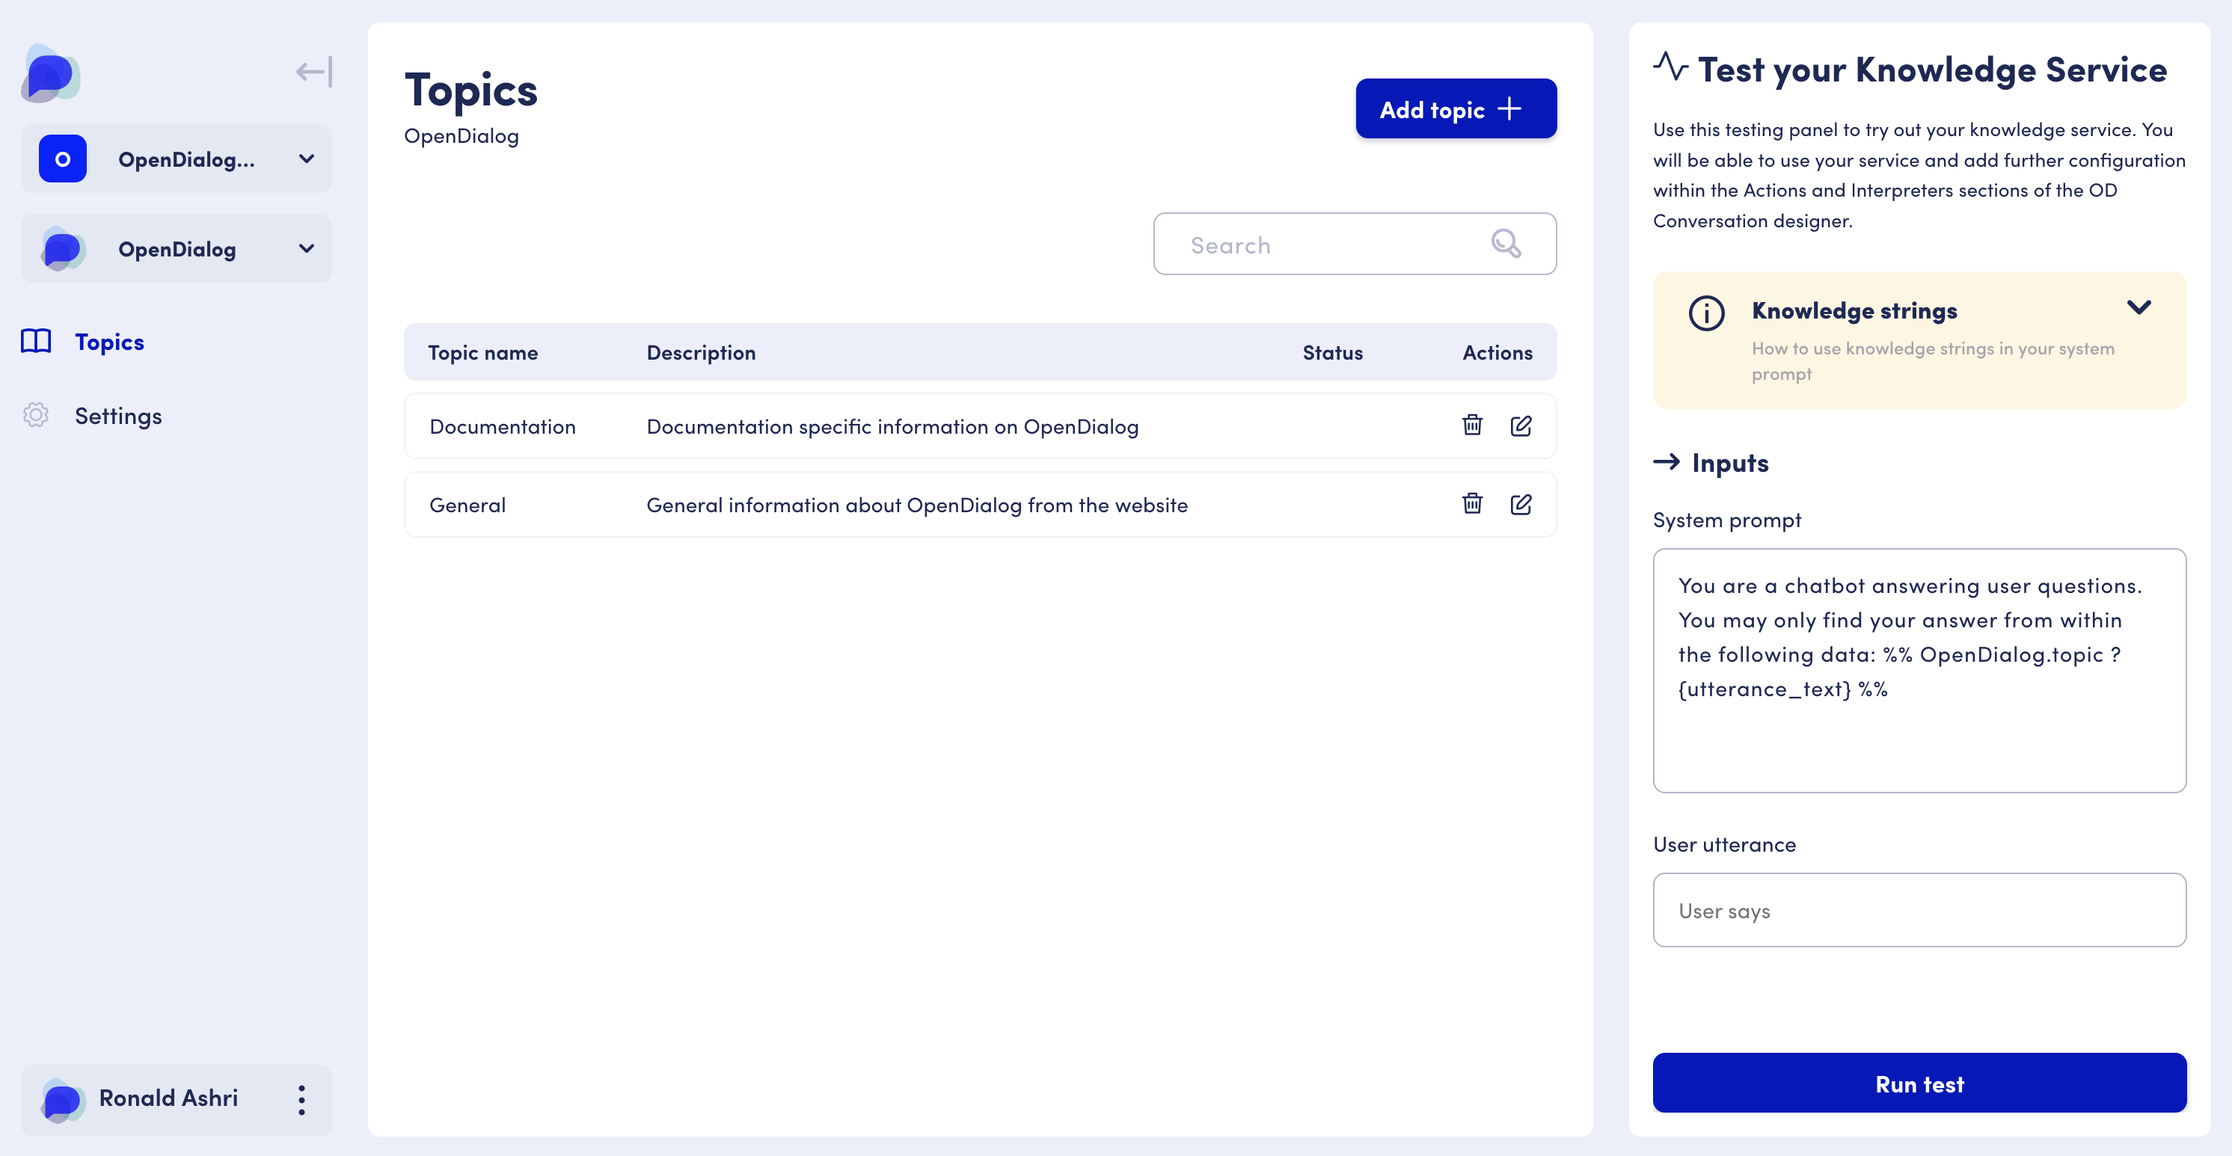The image size is (2232, 1156).
Task: Click the Knowledge strings info icon
Action: coord(1706,313)
